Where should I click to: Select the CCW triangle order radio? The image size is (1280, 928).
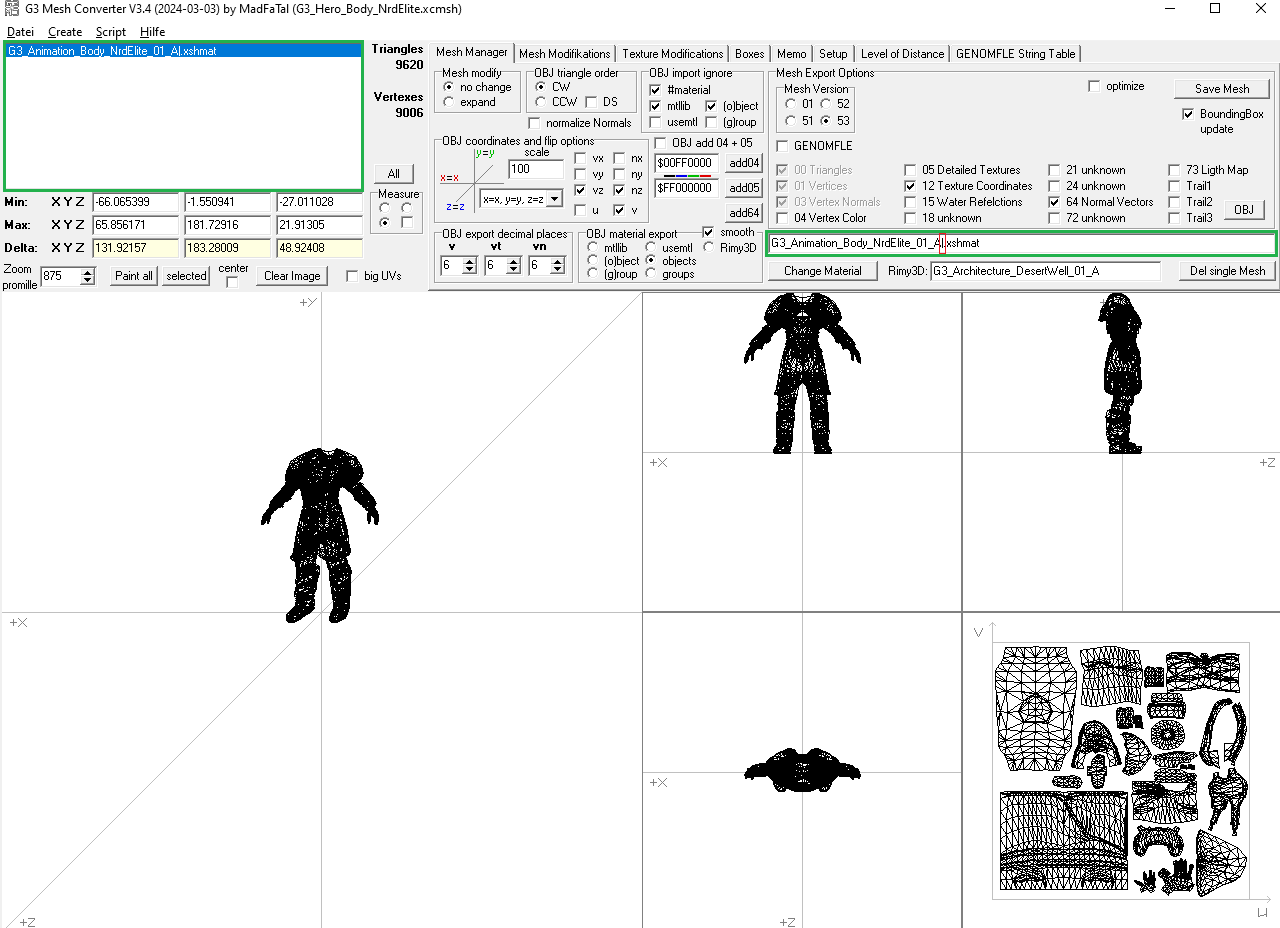(541, 102)
